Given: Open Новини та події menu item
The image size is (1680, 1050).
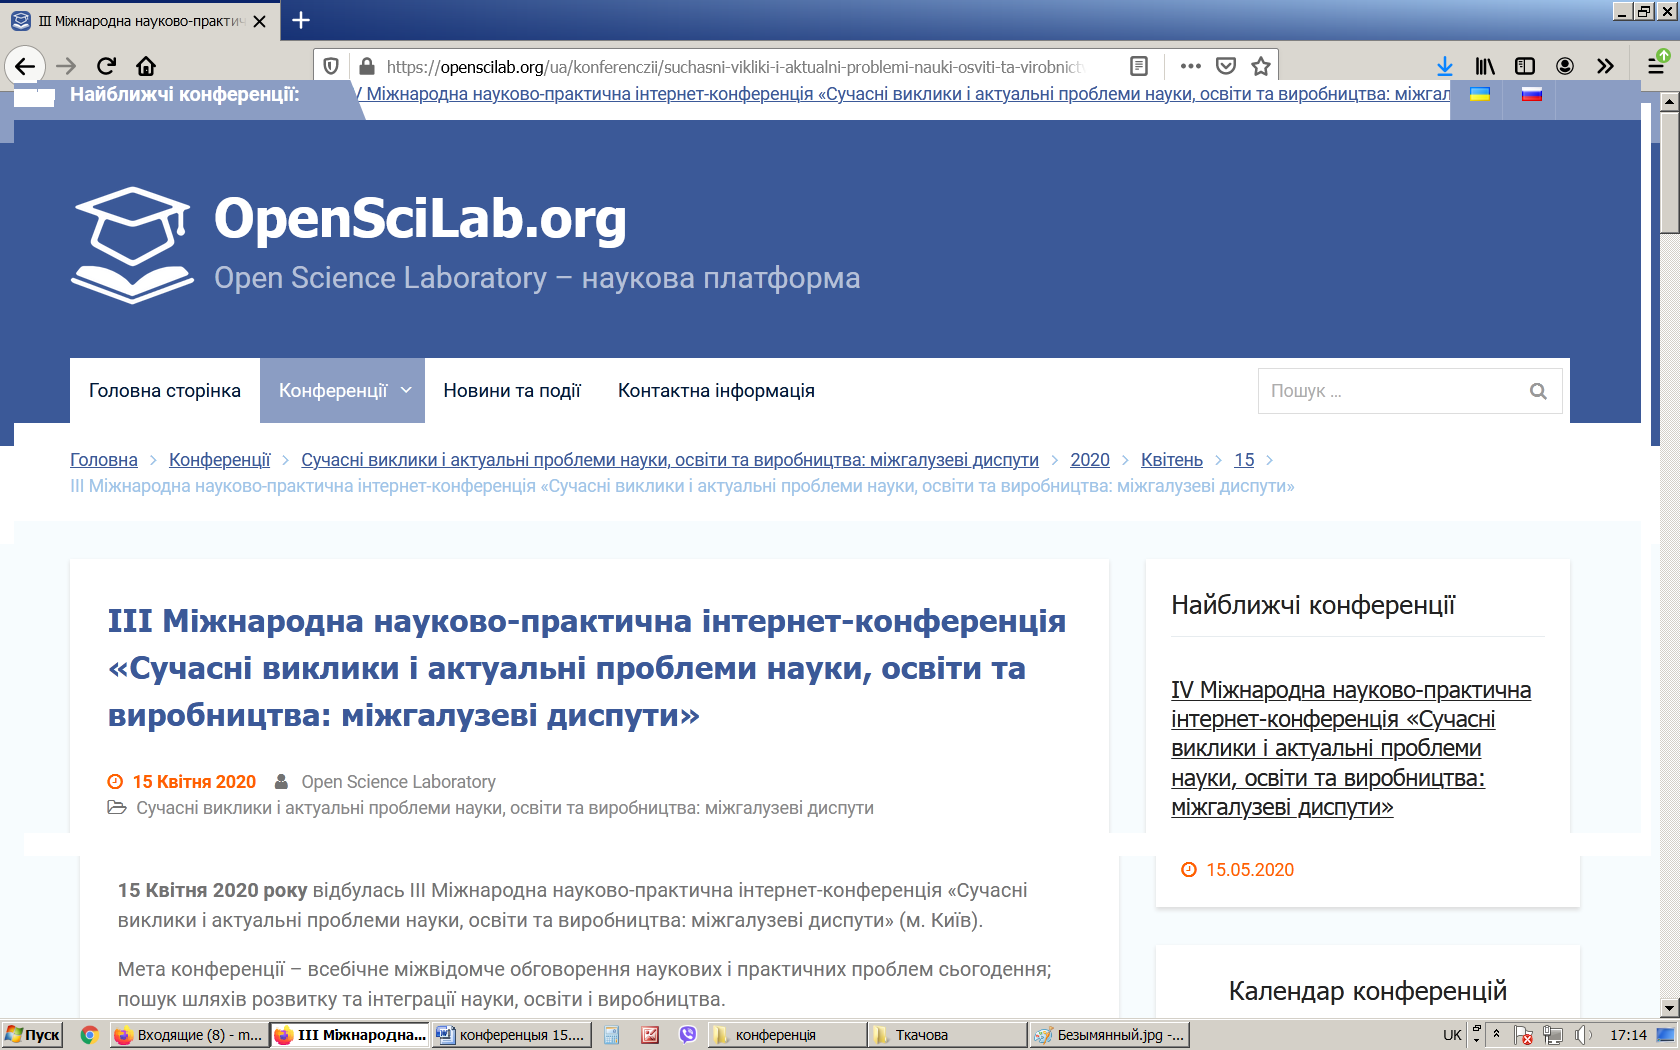Looking at the screenshot, I should 512,391.
